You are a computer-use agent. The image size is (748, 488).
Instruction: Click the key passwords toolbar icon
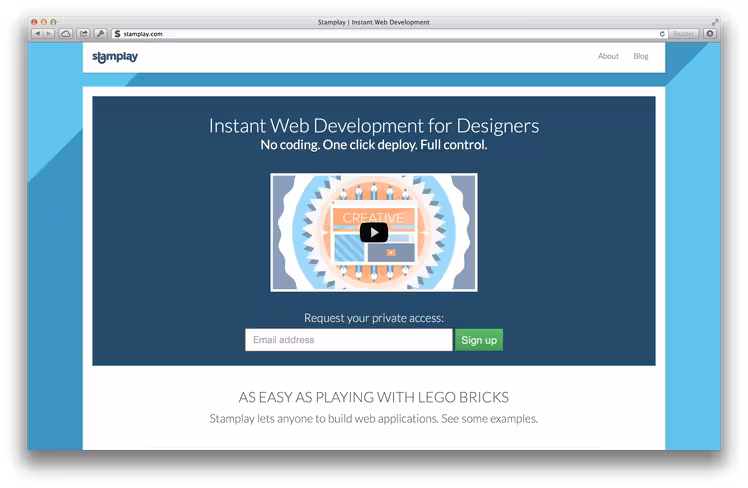coord(100,34)
